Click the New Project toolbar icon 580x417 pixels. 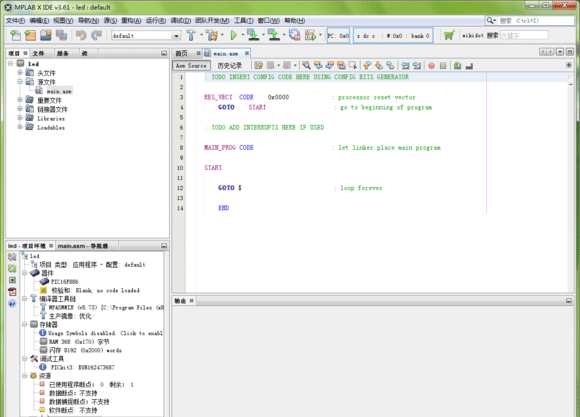[30, 35]
